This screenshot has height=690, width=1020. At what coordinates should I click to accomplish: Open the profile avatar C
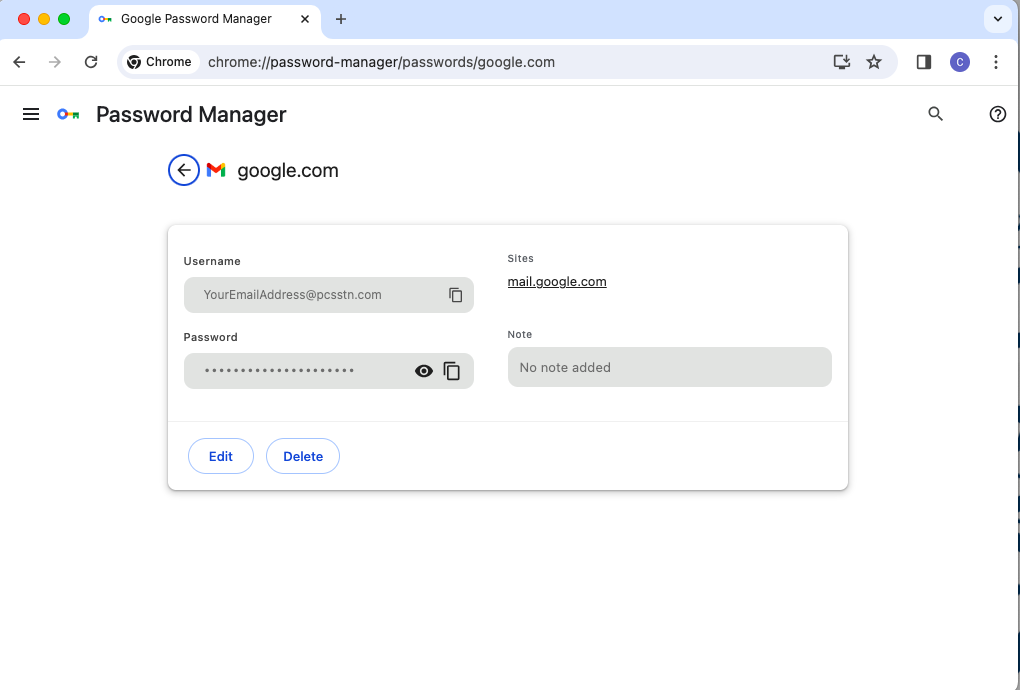tap(960, 62)
